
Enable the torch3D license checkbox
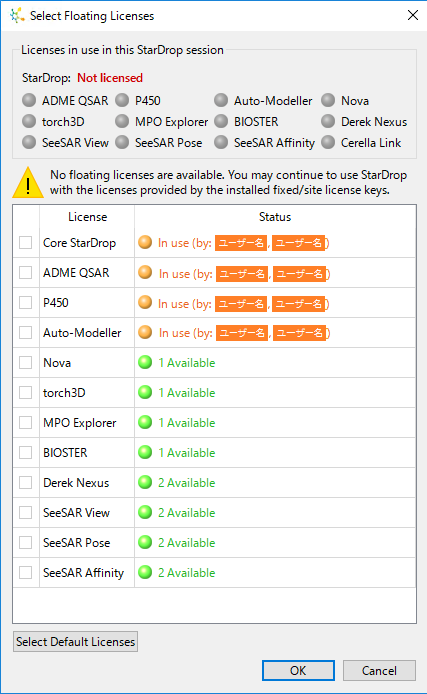pyautogui.click(x=26, y=393)
